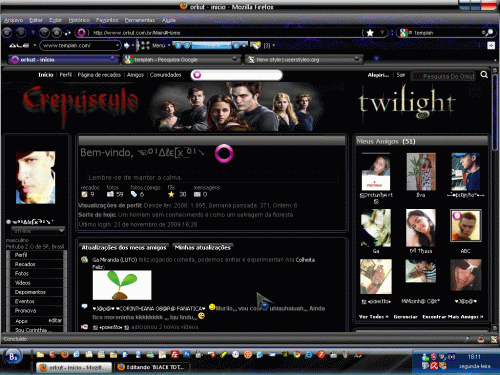Click the fotos count icon
500x375 pixels.
point(110,194)
